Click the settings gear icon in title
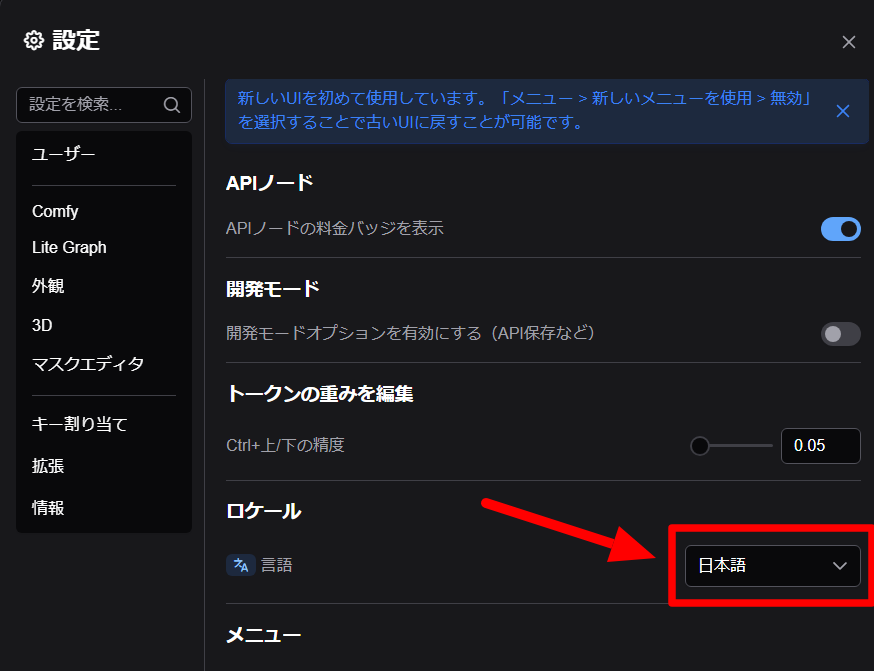The width and height of the screenshot is (874, 671). 34,41
